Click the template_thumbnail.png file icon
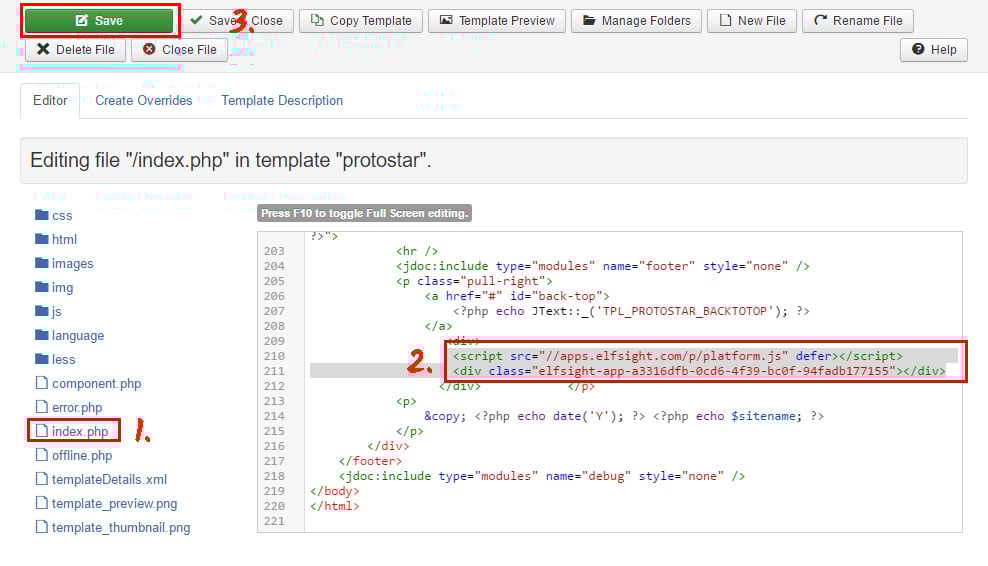Screen dimensions: 988x566 click(42, 526)
